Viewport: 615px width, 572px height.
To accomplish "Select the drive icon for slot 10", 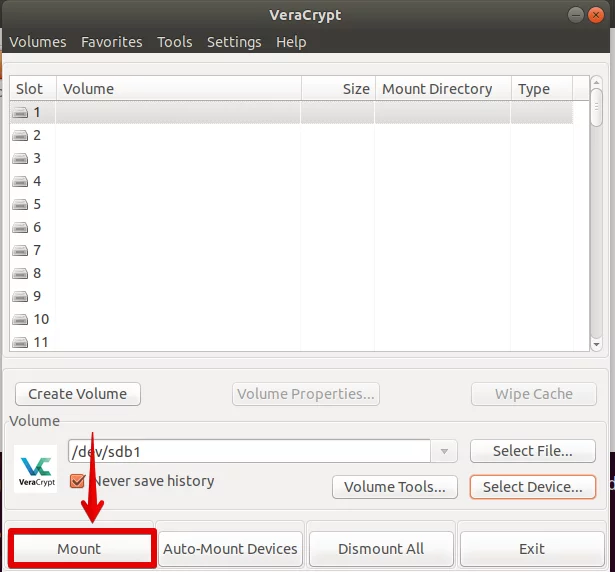I will (x=20, y=319).
